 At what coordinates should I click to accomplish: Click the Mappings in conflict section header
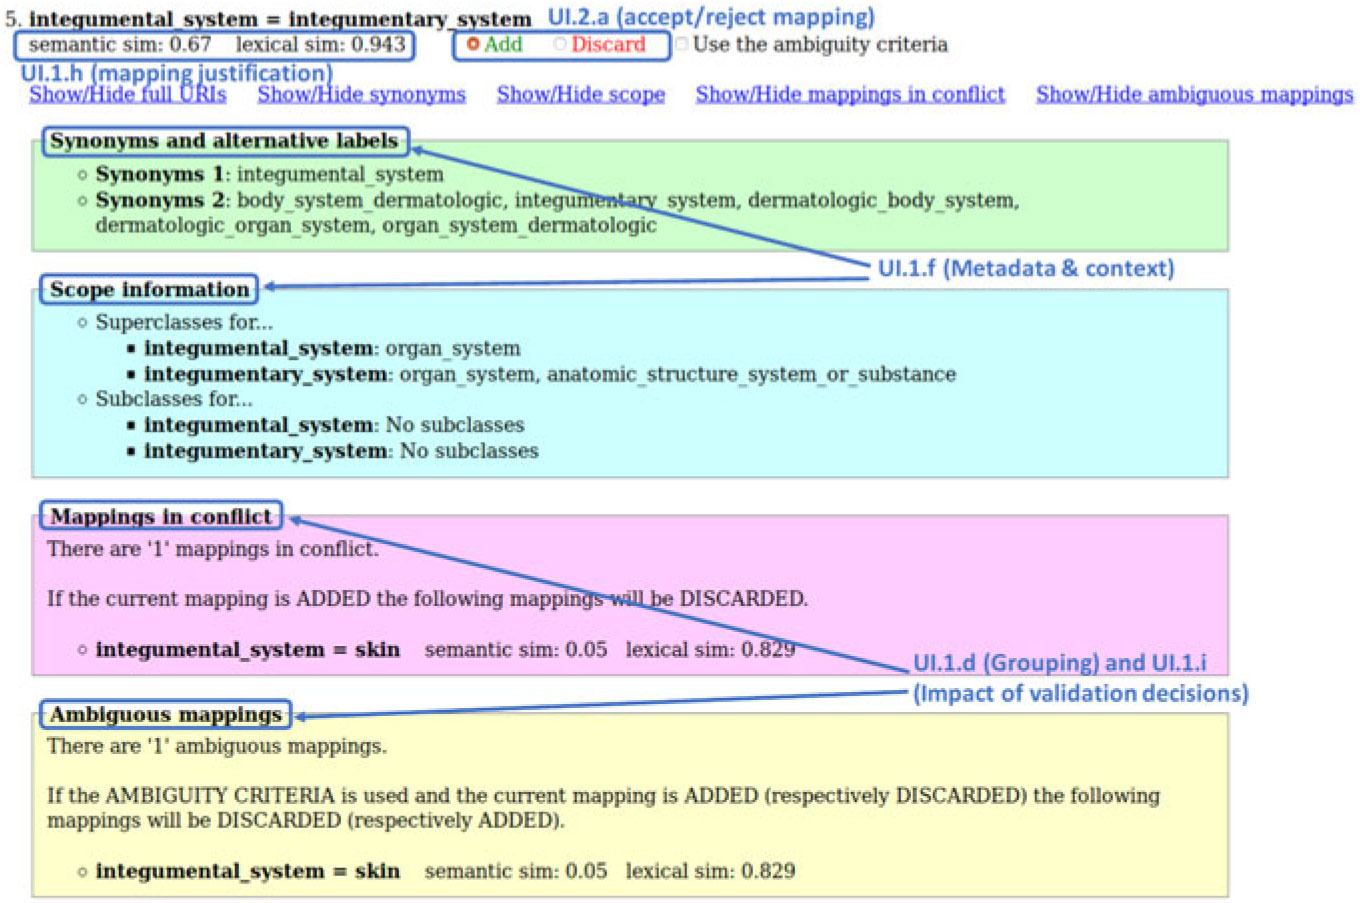click(x=161, y=516)
